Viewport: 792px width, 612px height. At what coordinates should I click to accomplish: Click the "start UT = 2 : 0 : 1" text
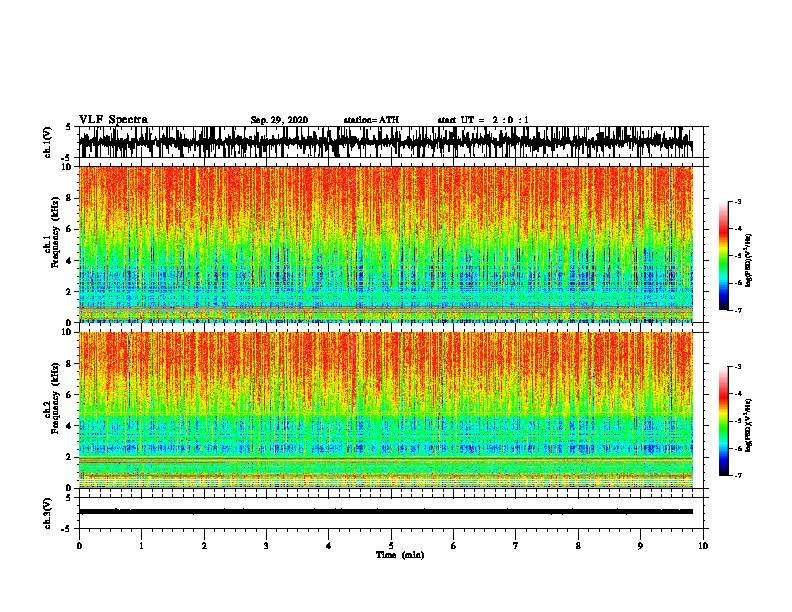tap(483, 120)
